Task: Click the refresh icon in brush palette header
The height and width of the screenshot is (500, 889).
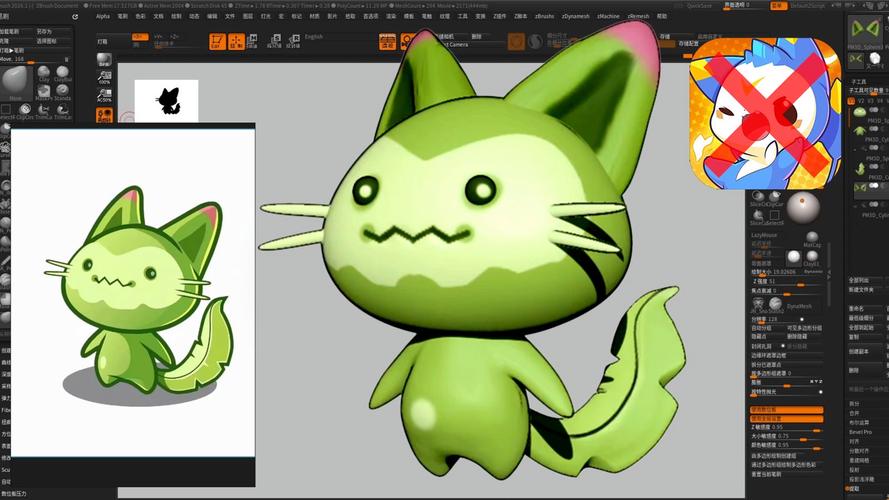Action: [x=75, y=17]
